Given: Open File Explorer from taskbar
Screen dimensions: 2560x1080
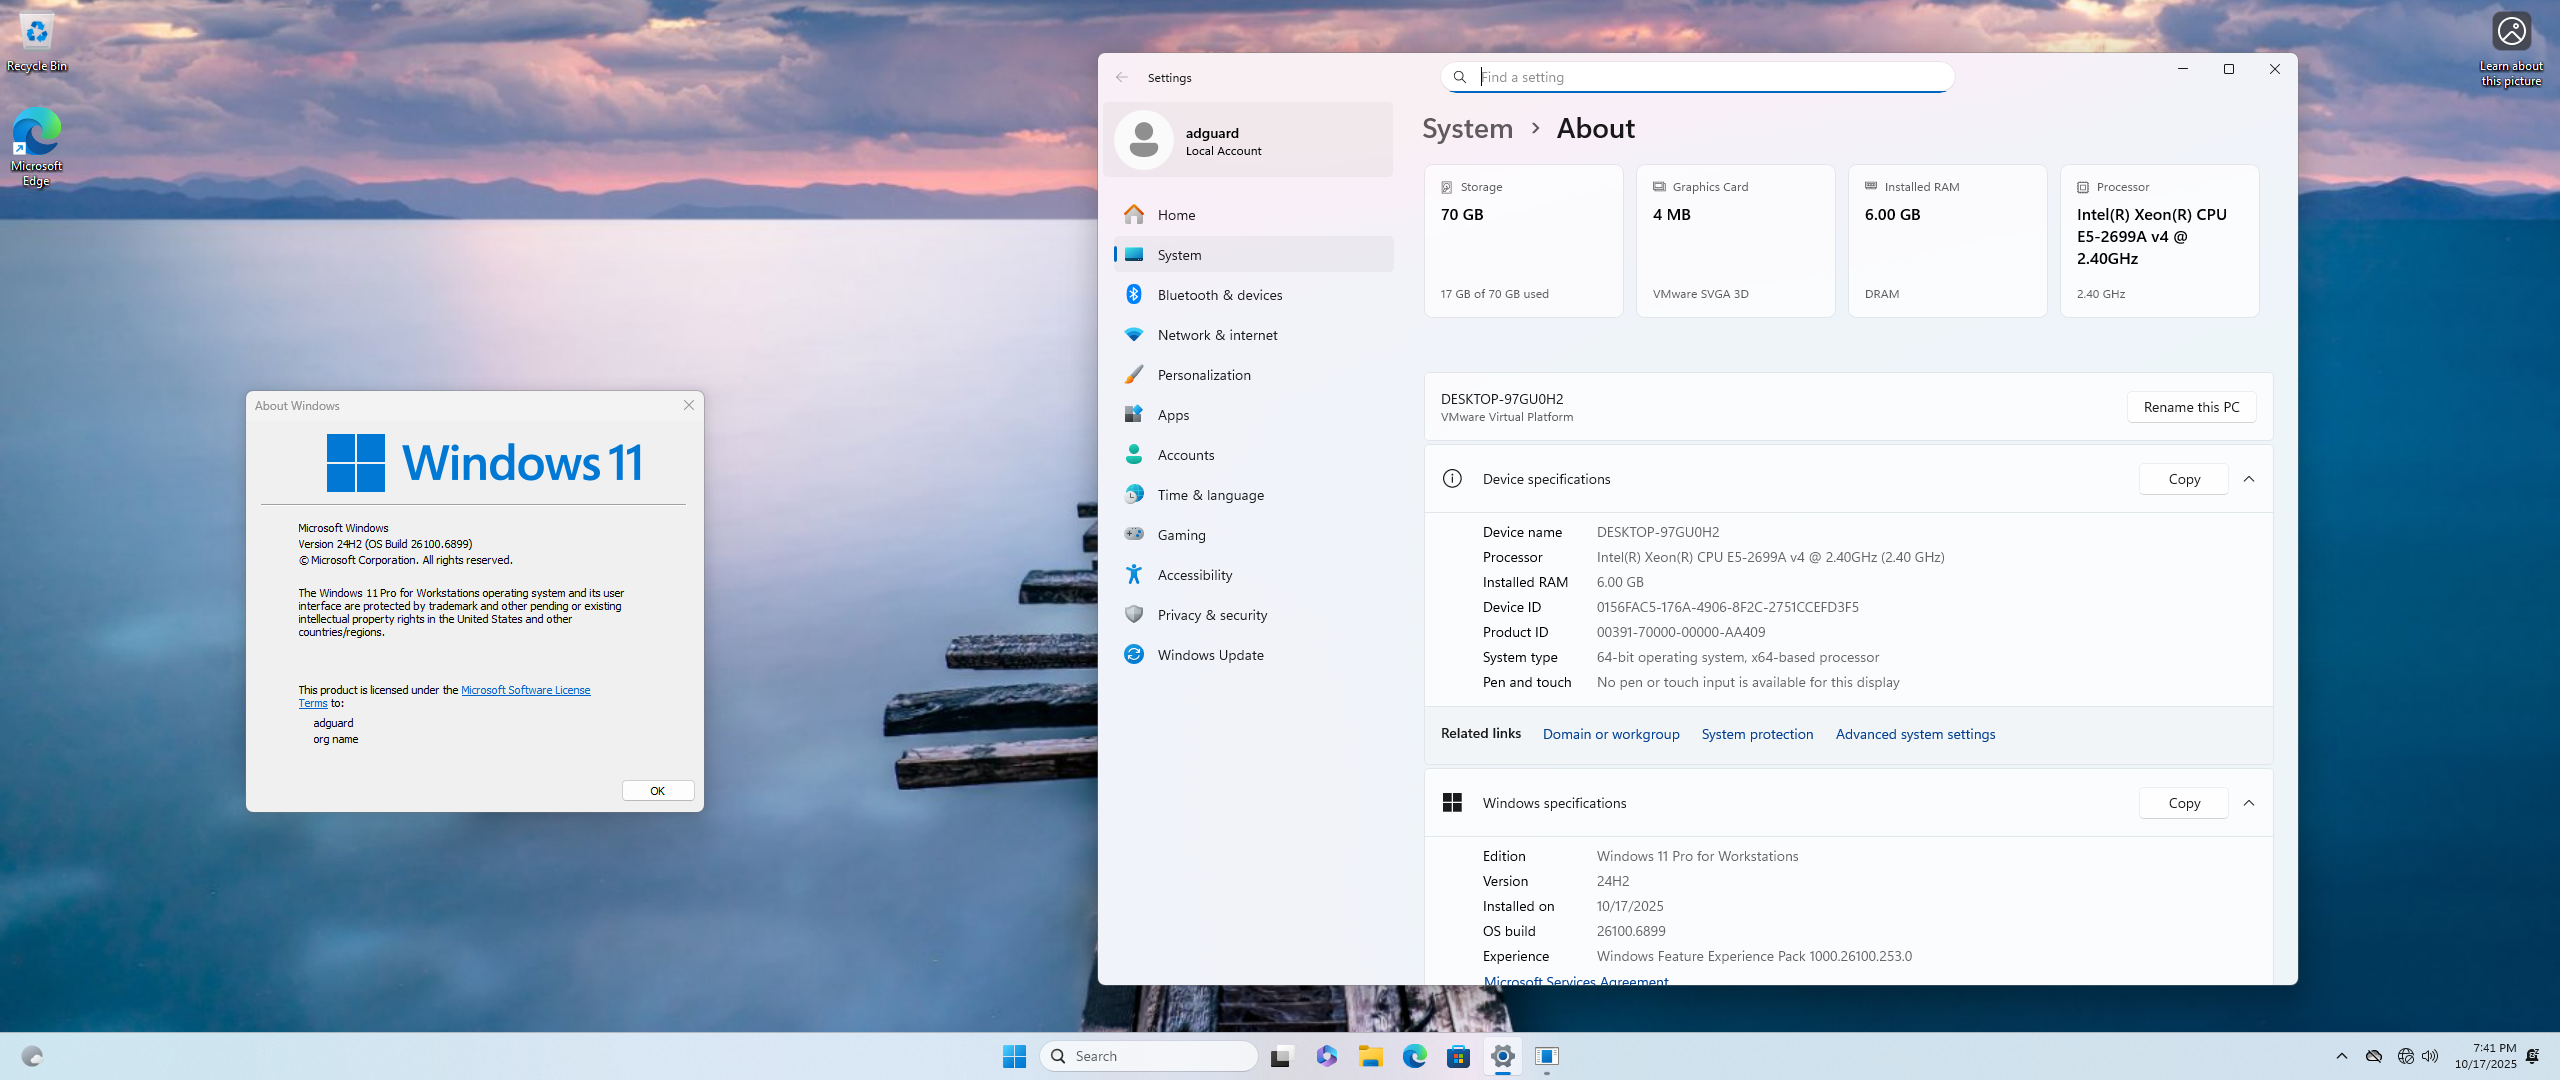Looking at the screenshot, I should point(1370,1056).
